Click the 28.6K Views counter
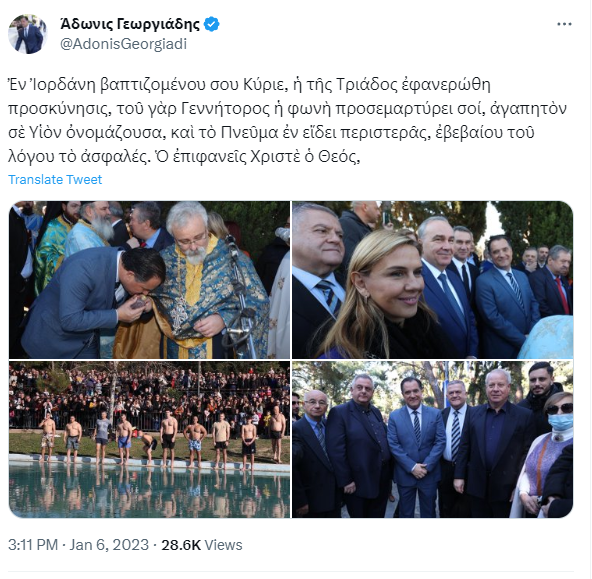This screenshot has width=592, height=579. 202,545
